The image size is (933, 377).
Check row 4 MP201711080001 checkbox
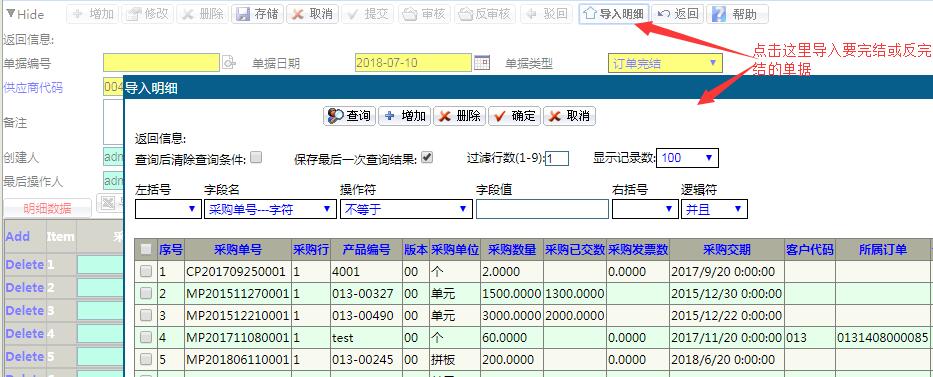[145, 338]
